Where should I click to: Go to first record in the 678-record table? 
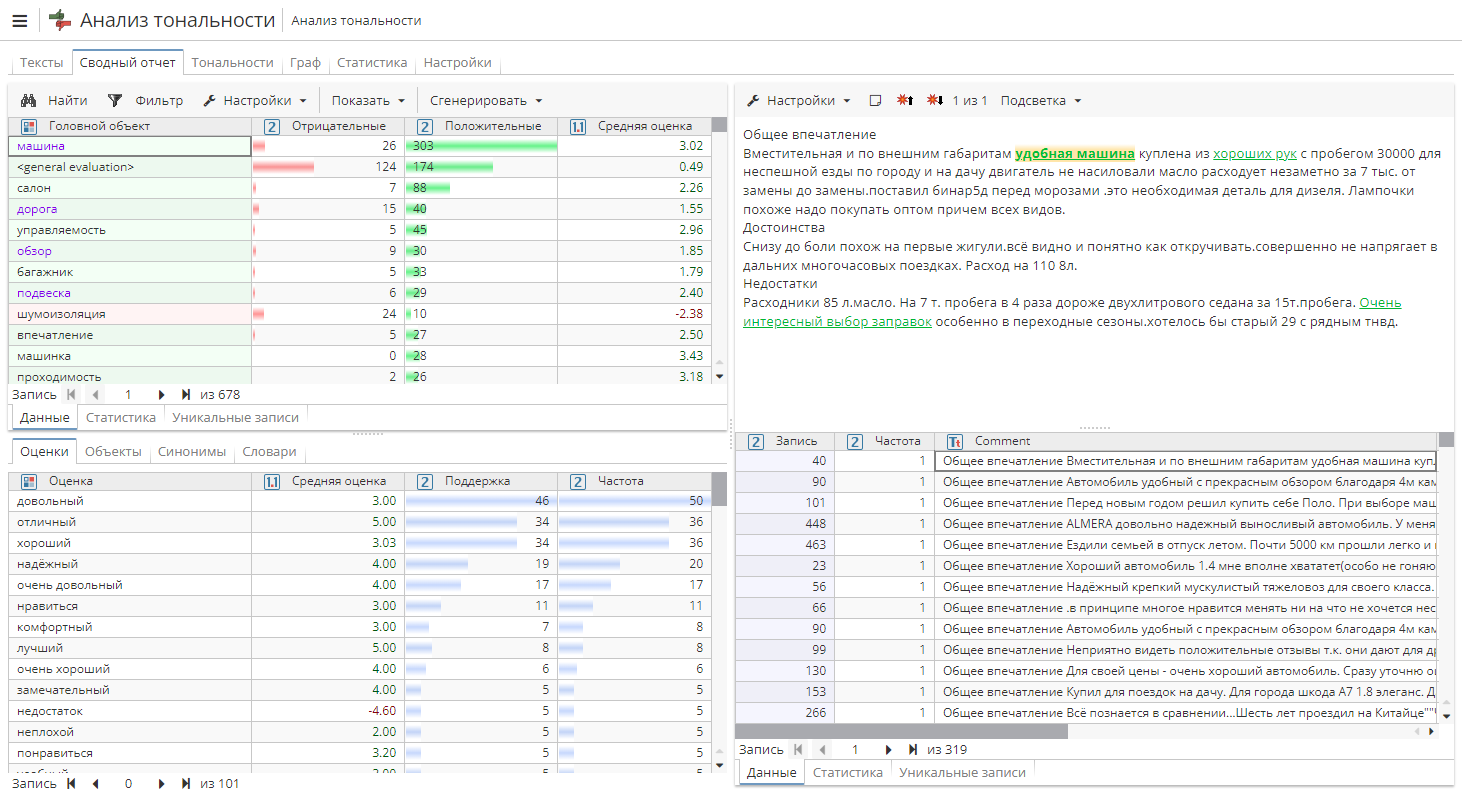(71, 394)
